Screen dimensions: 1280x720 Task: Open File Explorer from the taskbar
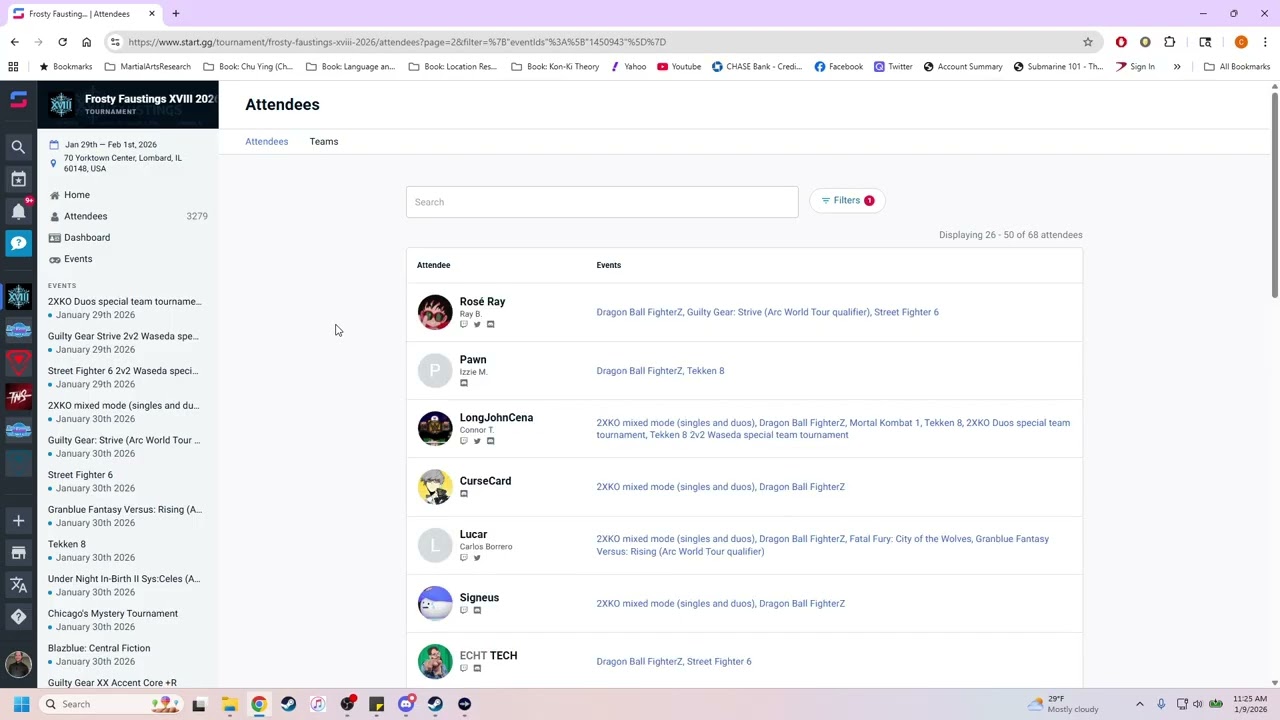pyautogui.click(x=229, y=704)
